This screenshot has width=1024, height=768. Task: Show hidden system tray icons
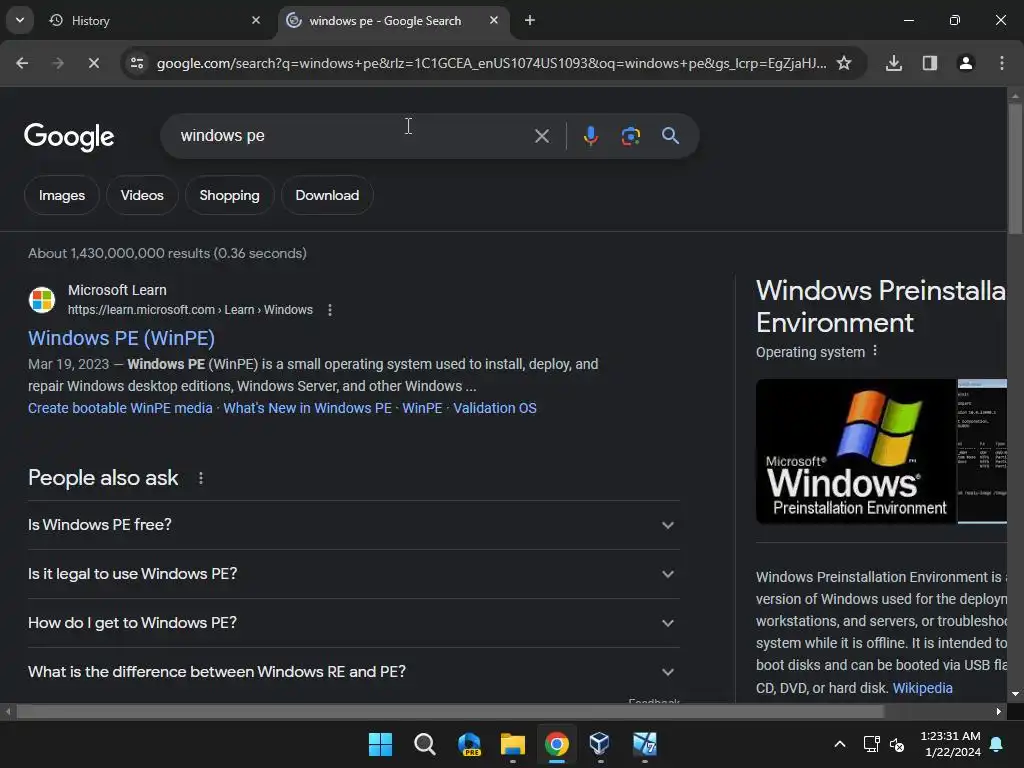tap(840, 744)
